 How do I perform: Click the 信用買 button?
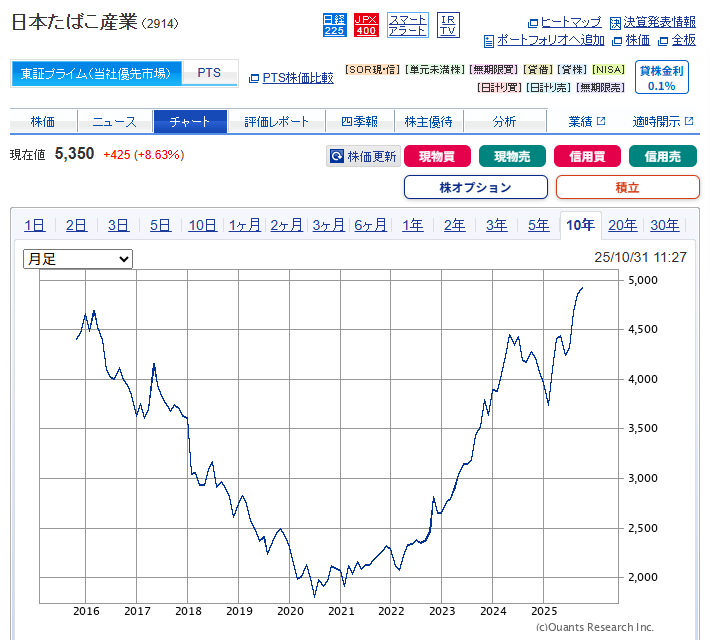587,156
